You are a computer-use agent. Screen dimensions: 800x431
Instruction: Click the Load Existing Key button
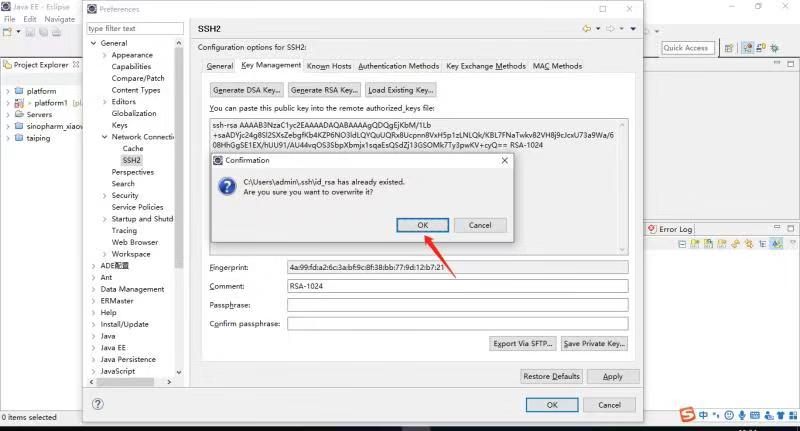click(x=401, y=90)
